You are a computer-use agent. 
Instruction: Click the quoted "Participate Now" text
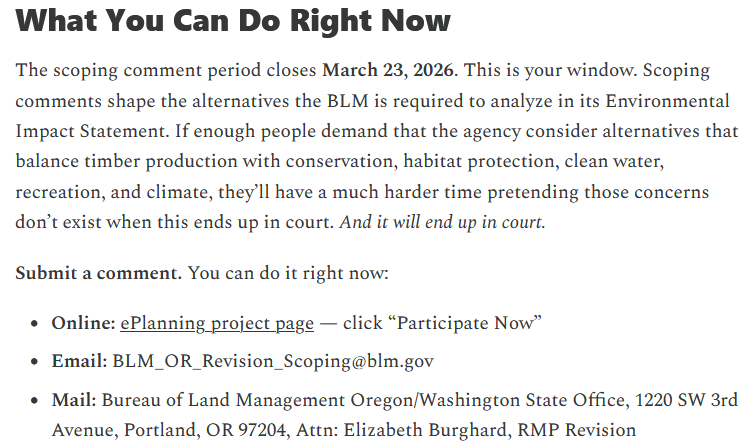(469, 323)
